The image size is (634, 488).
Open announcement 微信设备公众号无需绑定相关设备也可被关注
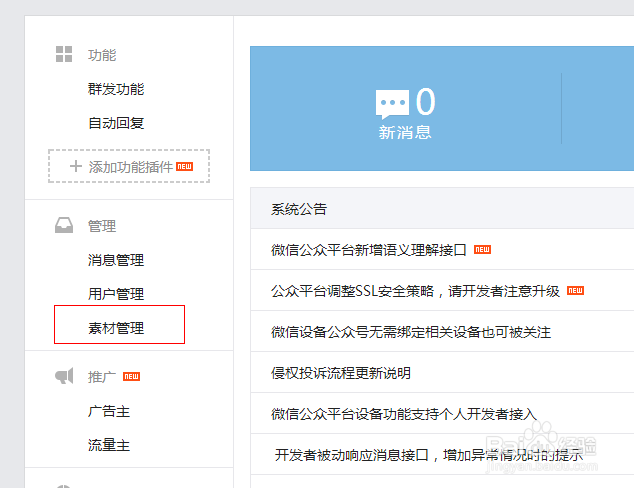pos(411,332)
